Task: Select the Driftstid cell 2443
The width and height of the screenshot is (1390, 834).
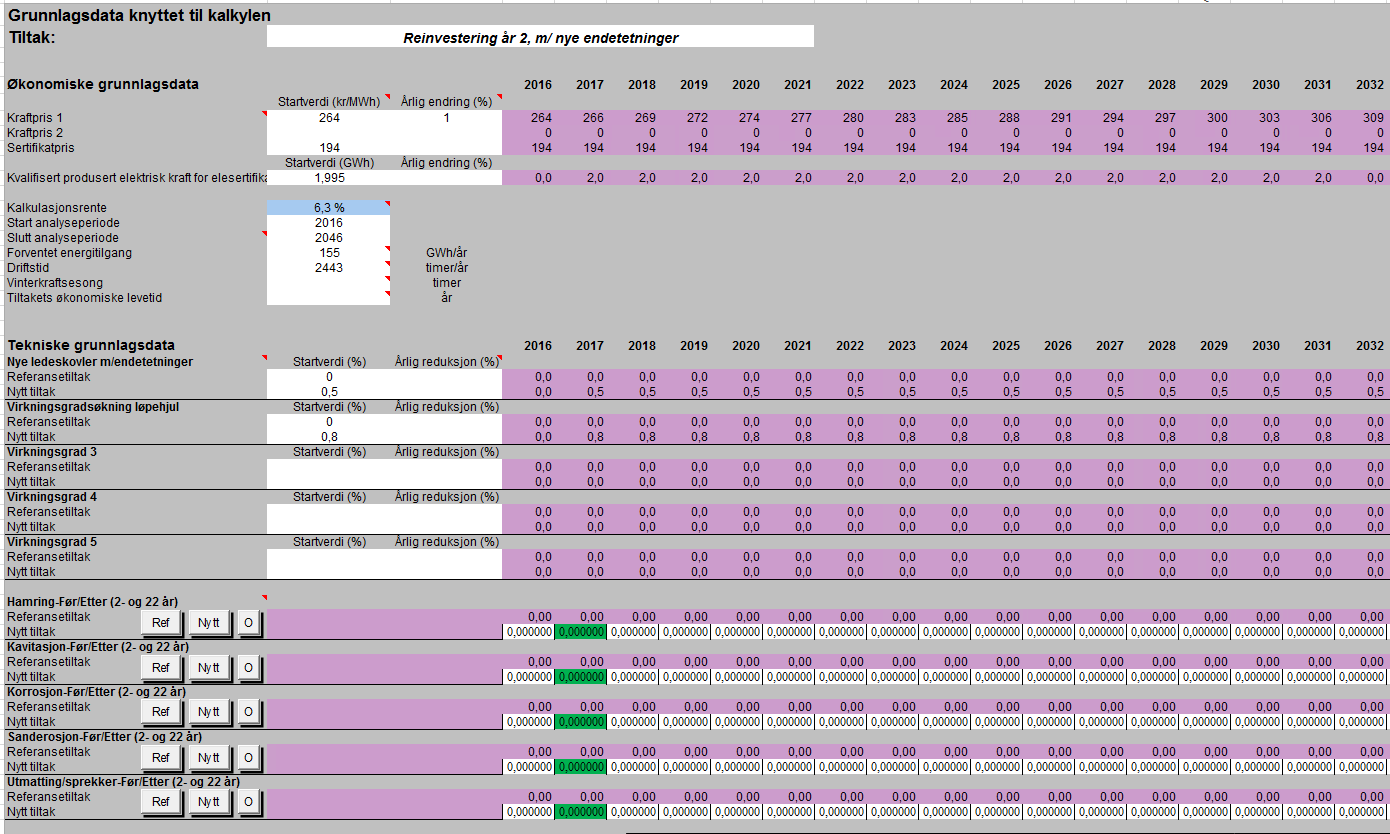Action: [329, 268]
